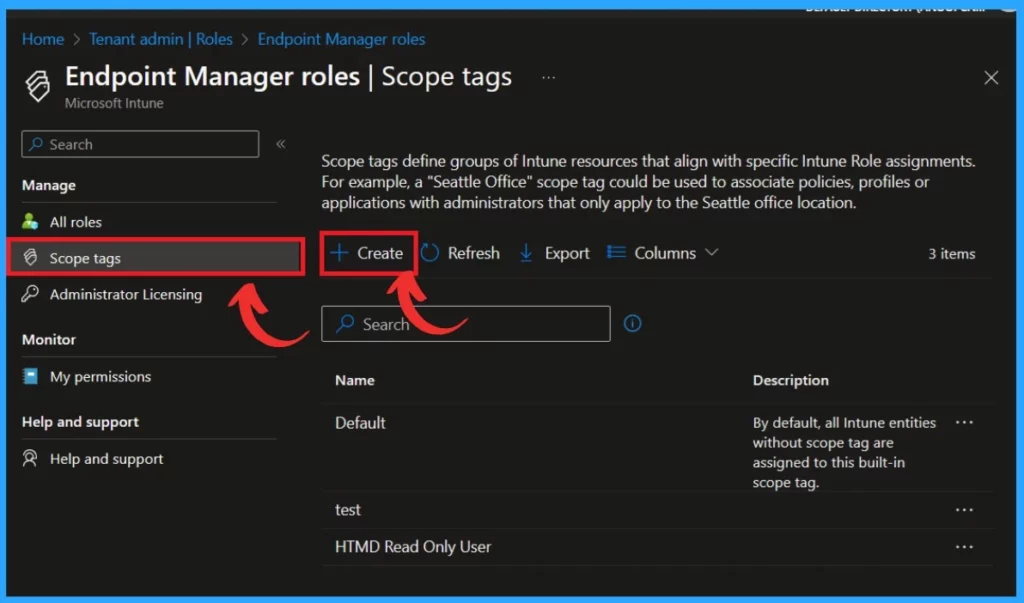Click the Scope tags page header icon
Image resolution: width=1024 pixels, height=603 pixels.
point(37,86)
